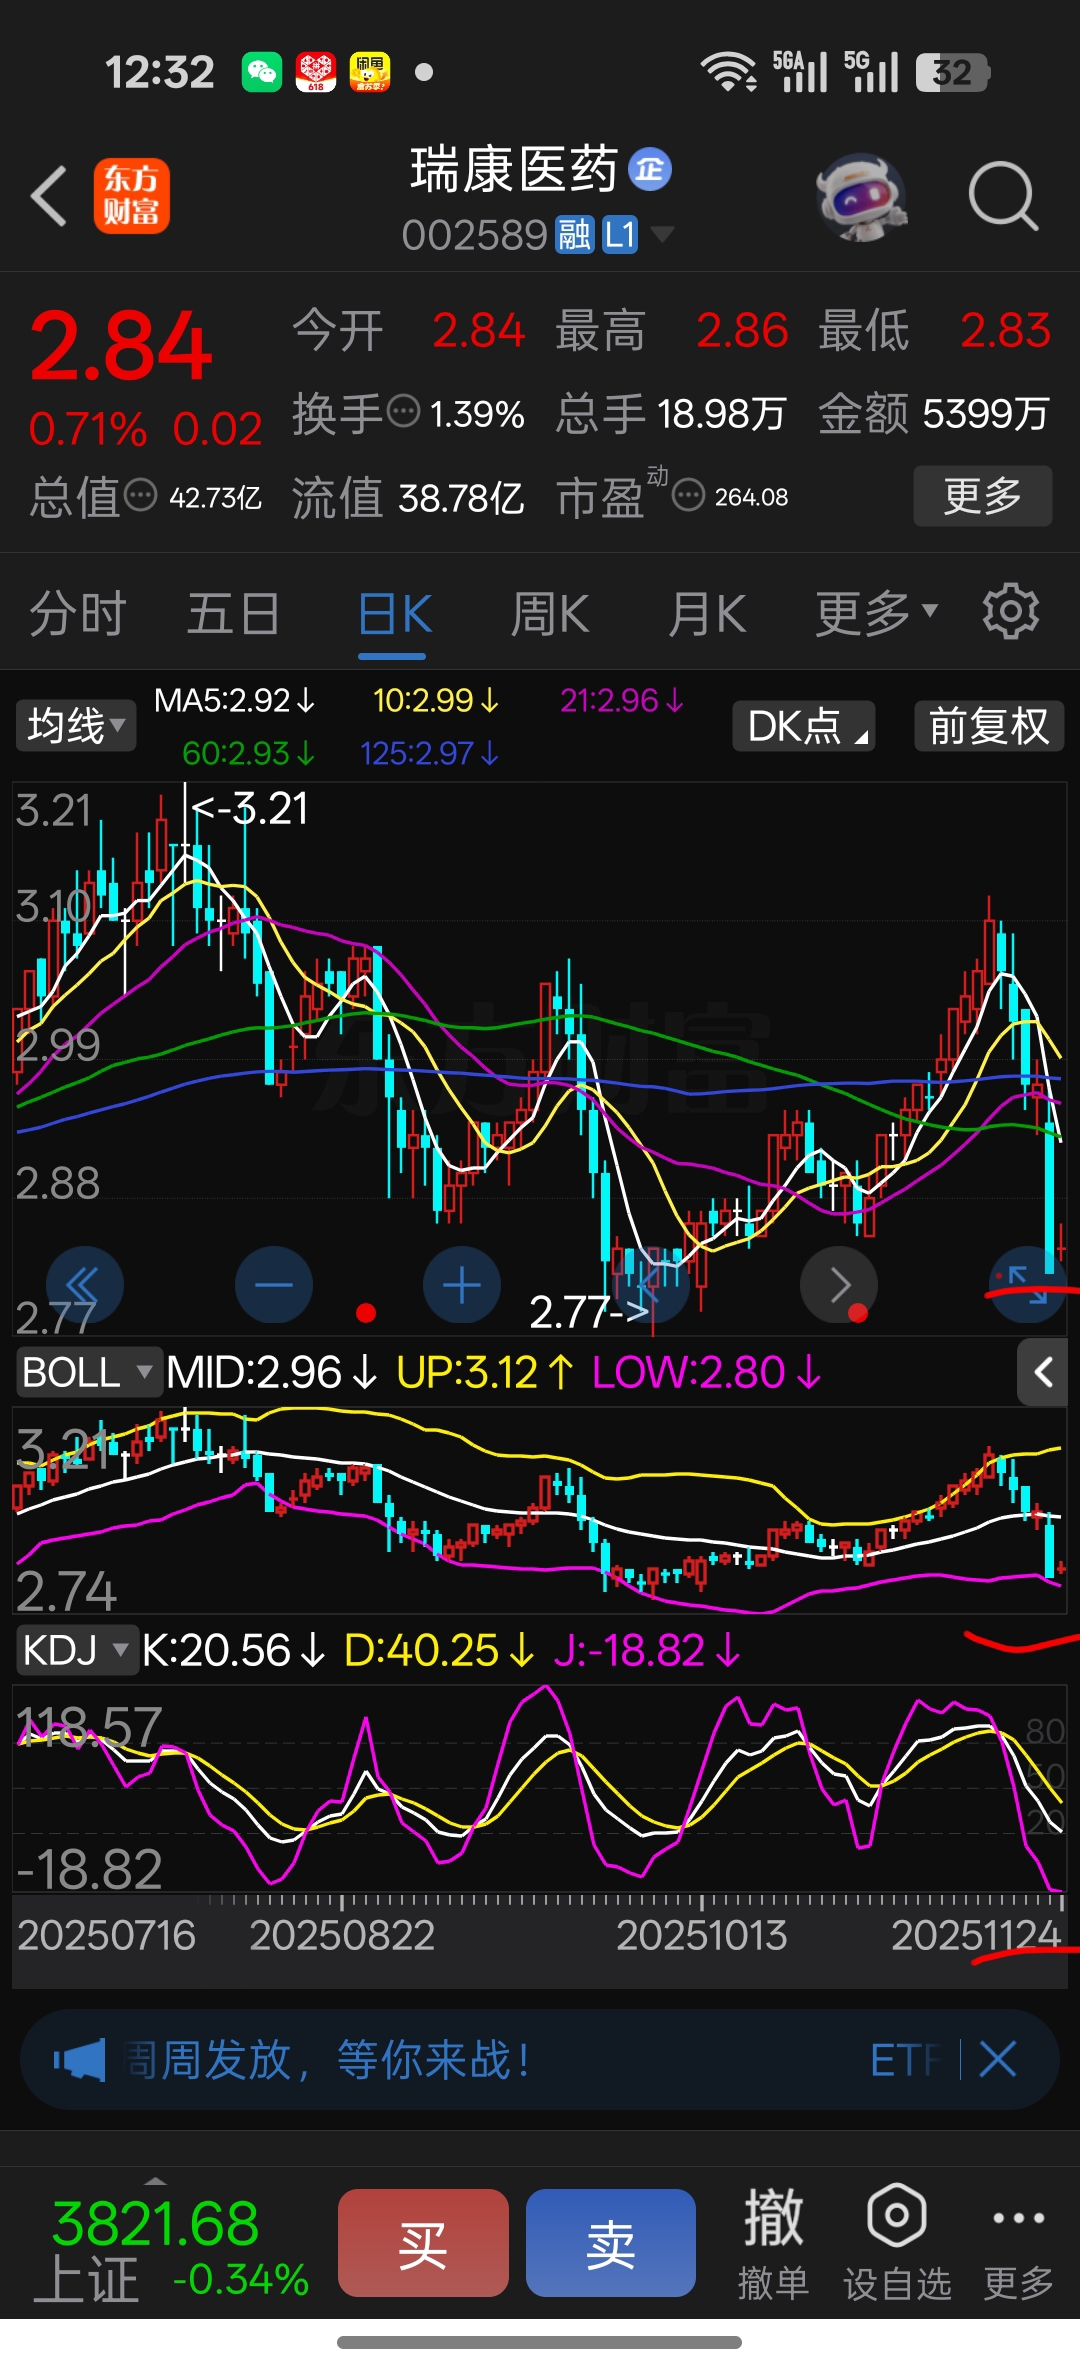This screenshot has height=2373, width=1080.
Task: Toggle 前复权 adjustment button
Action: point(989,725)
